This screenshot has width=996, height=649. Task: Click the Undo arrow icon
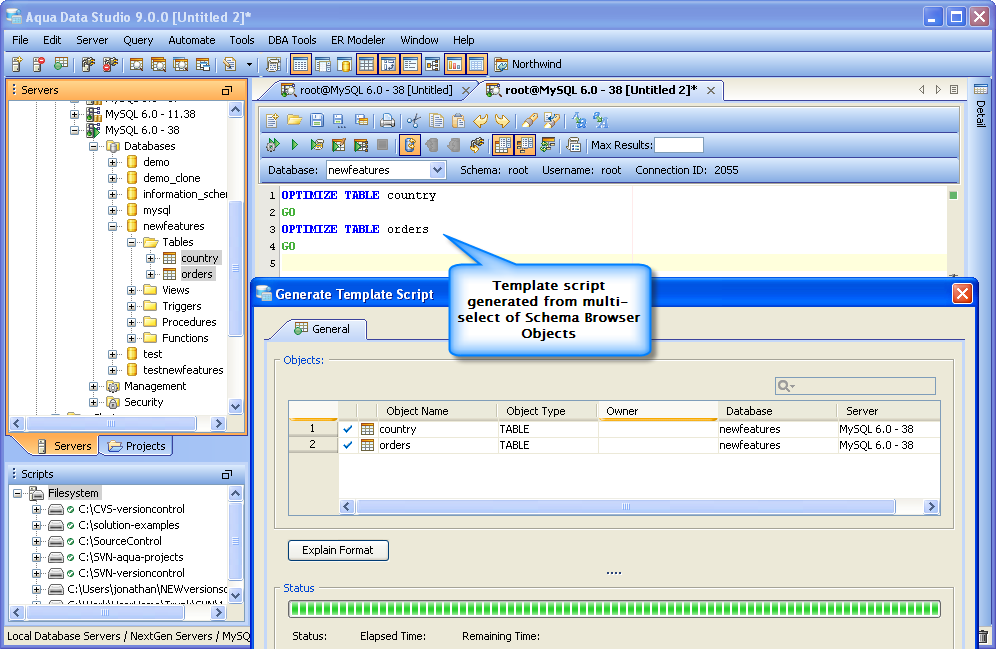tap(480, 121)
